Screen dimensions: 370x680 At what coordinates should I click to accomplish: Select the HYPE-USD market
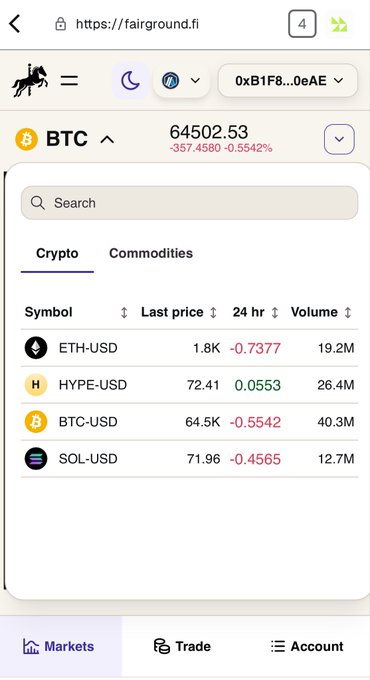pos(190,385)
